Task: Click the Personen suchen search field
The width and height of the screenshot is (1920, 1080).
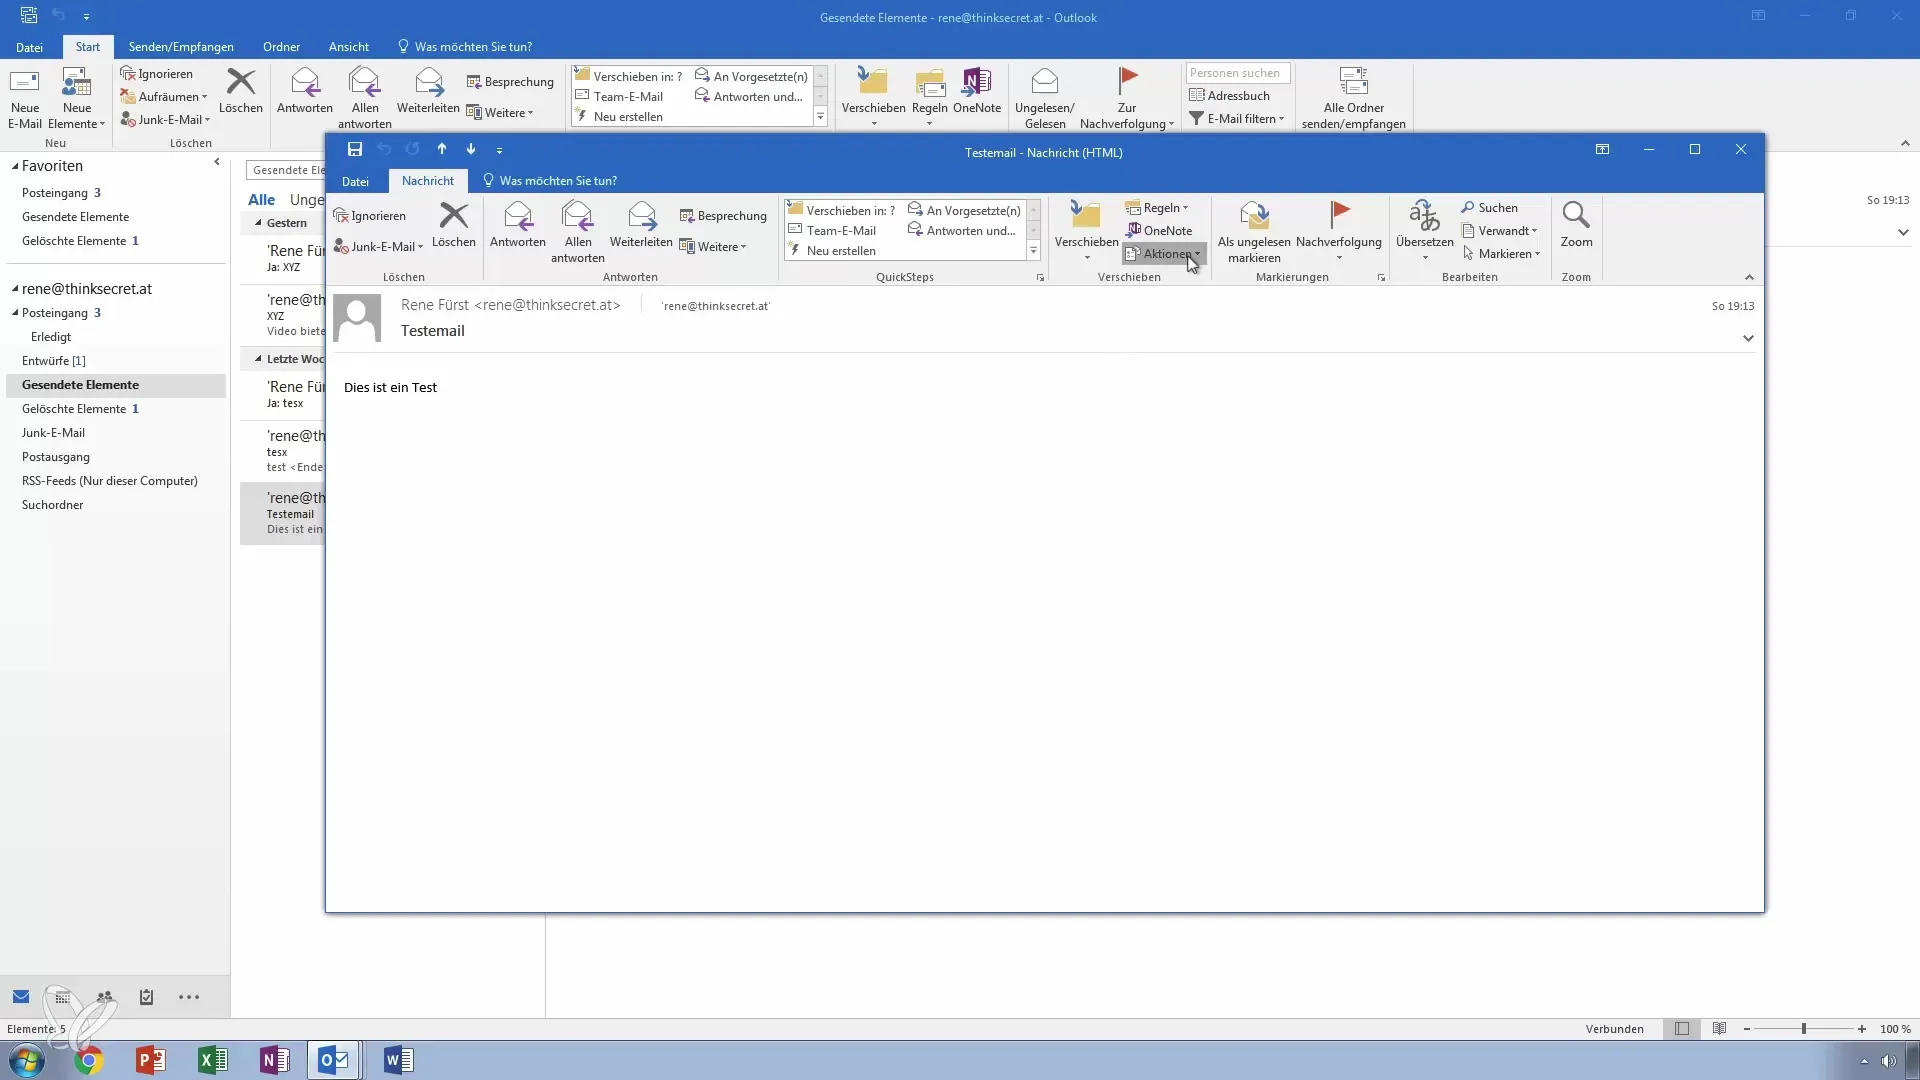Action: tap(1238, 73)
